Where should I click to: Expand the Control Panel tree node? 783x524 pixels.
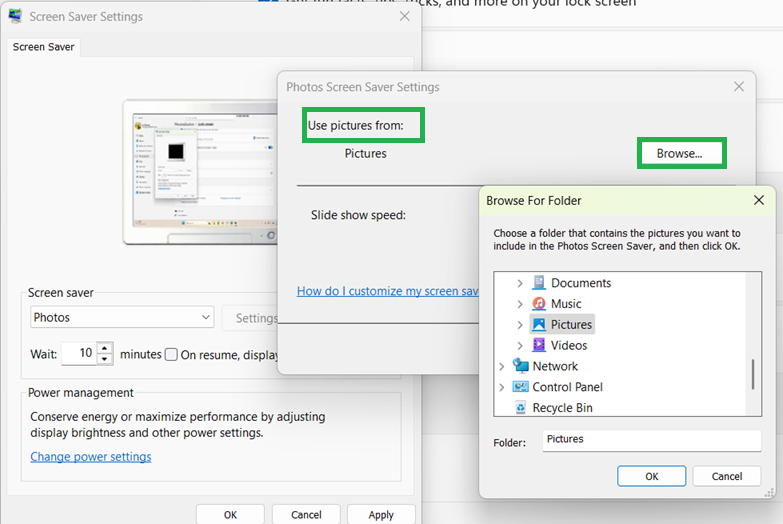(x=502, y=387)
